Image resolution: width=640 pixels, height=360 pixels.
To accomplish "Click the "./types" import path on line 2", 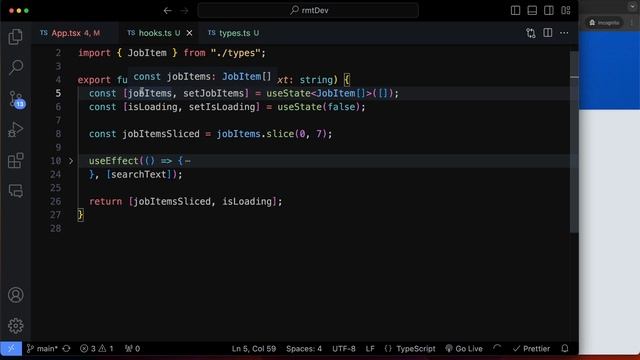I will click(236, 53).
